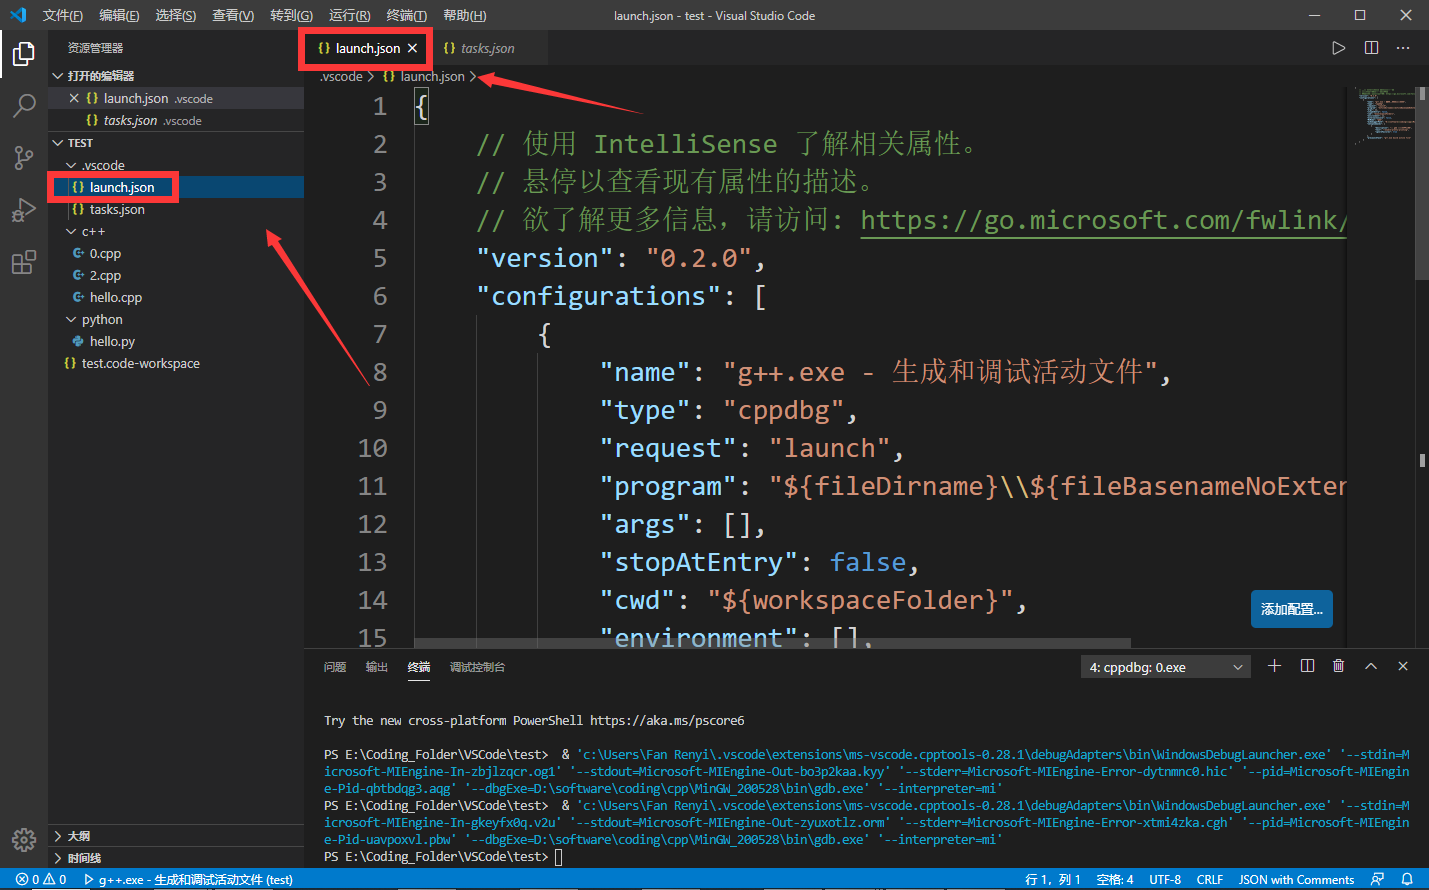Change line ending via CRLF status item
This screenshot has height=890, width=1429.
1210,880
